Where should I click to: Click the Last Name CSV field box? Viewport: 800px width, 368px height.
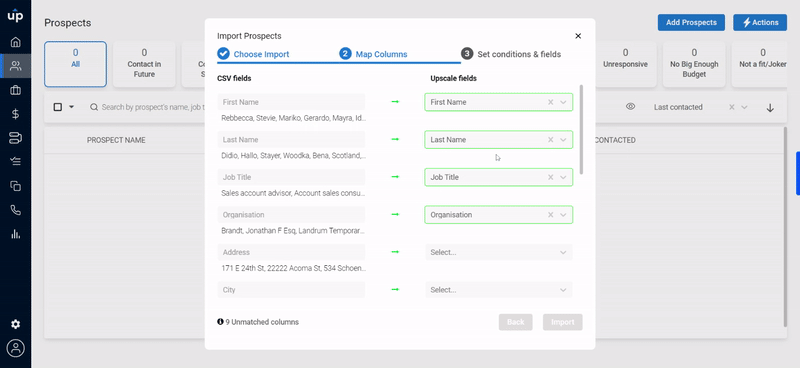[x=291, y=140]
